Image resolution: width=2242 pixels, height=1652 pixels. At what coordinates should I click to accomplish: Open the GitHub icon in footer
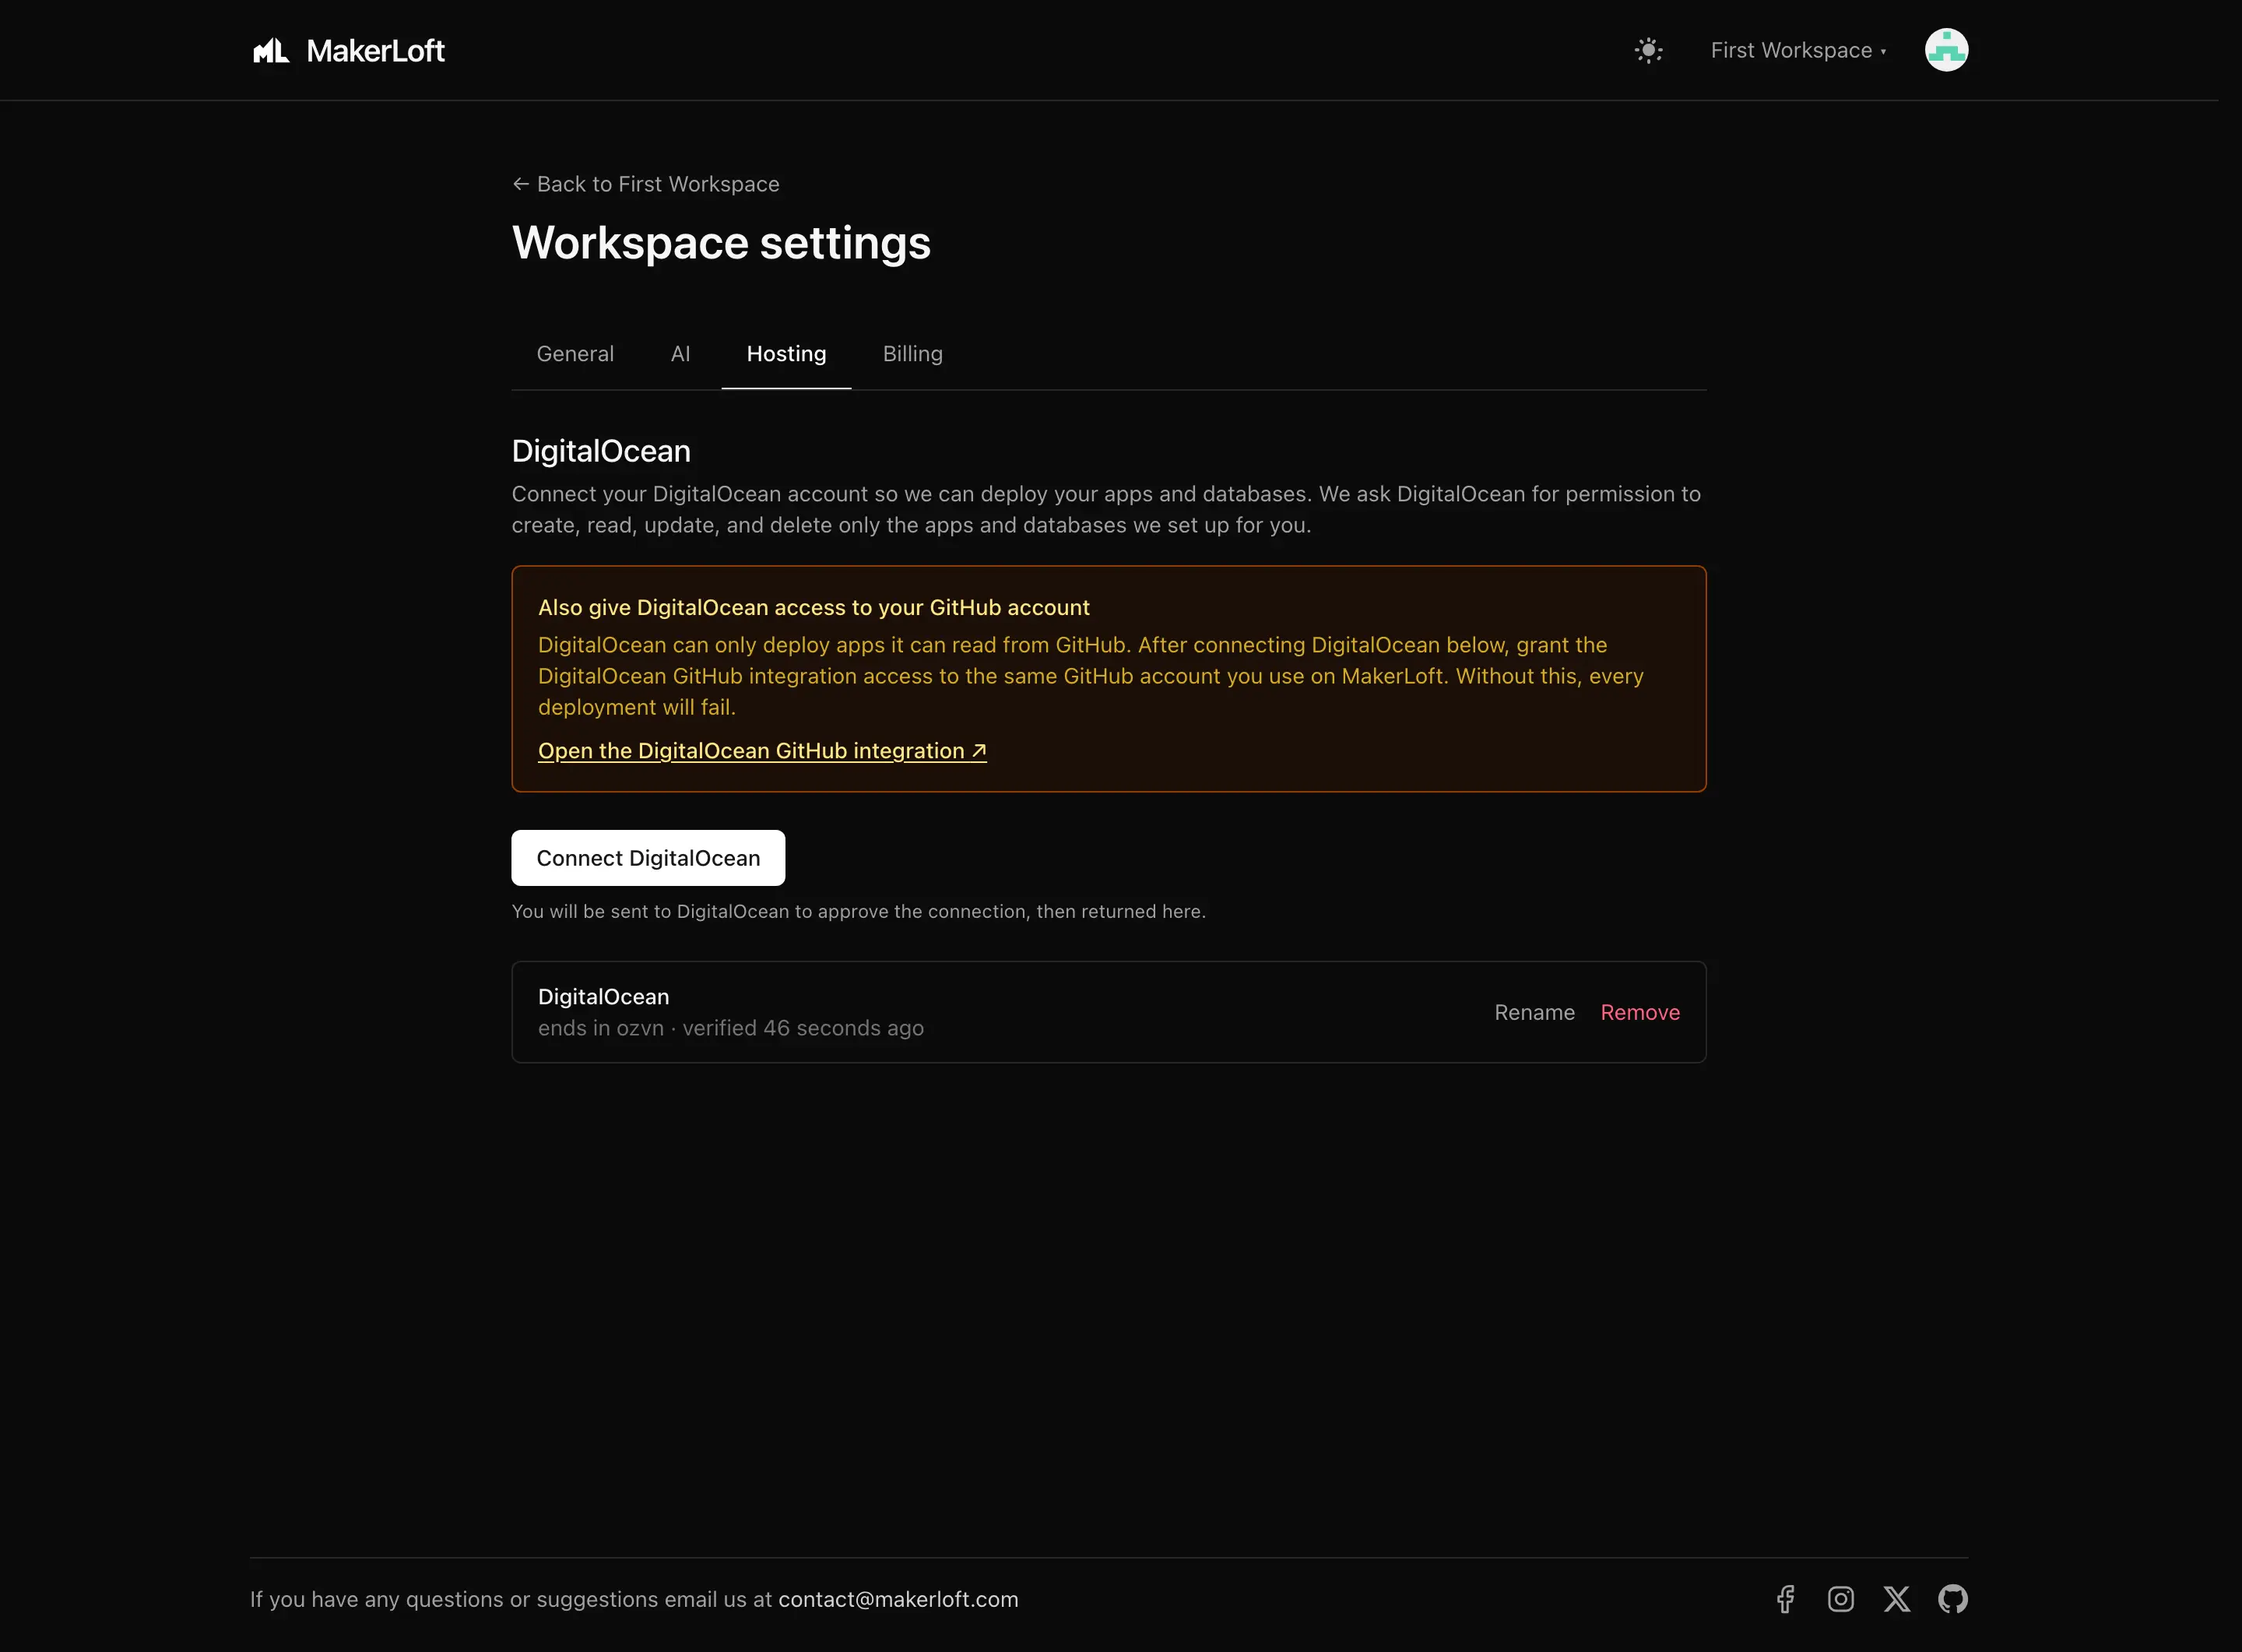(1953, 1599)
